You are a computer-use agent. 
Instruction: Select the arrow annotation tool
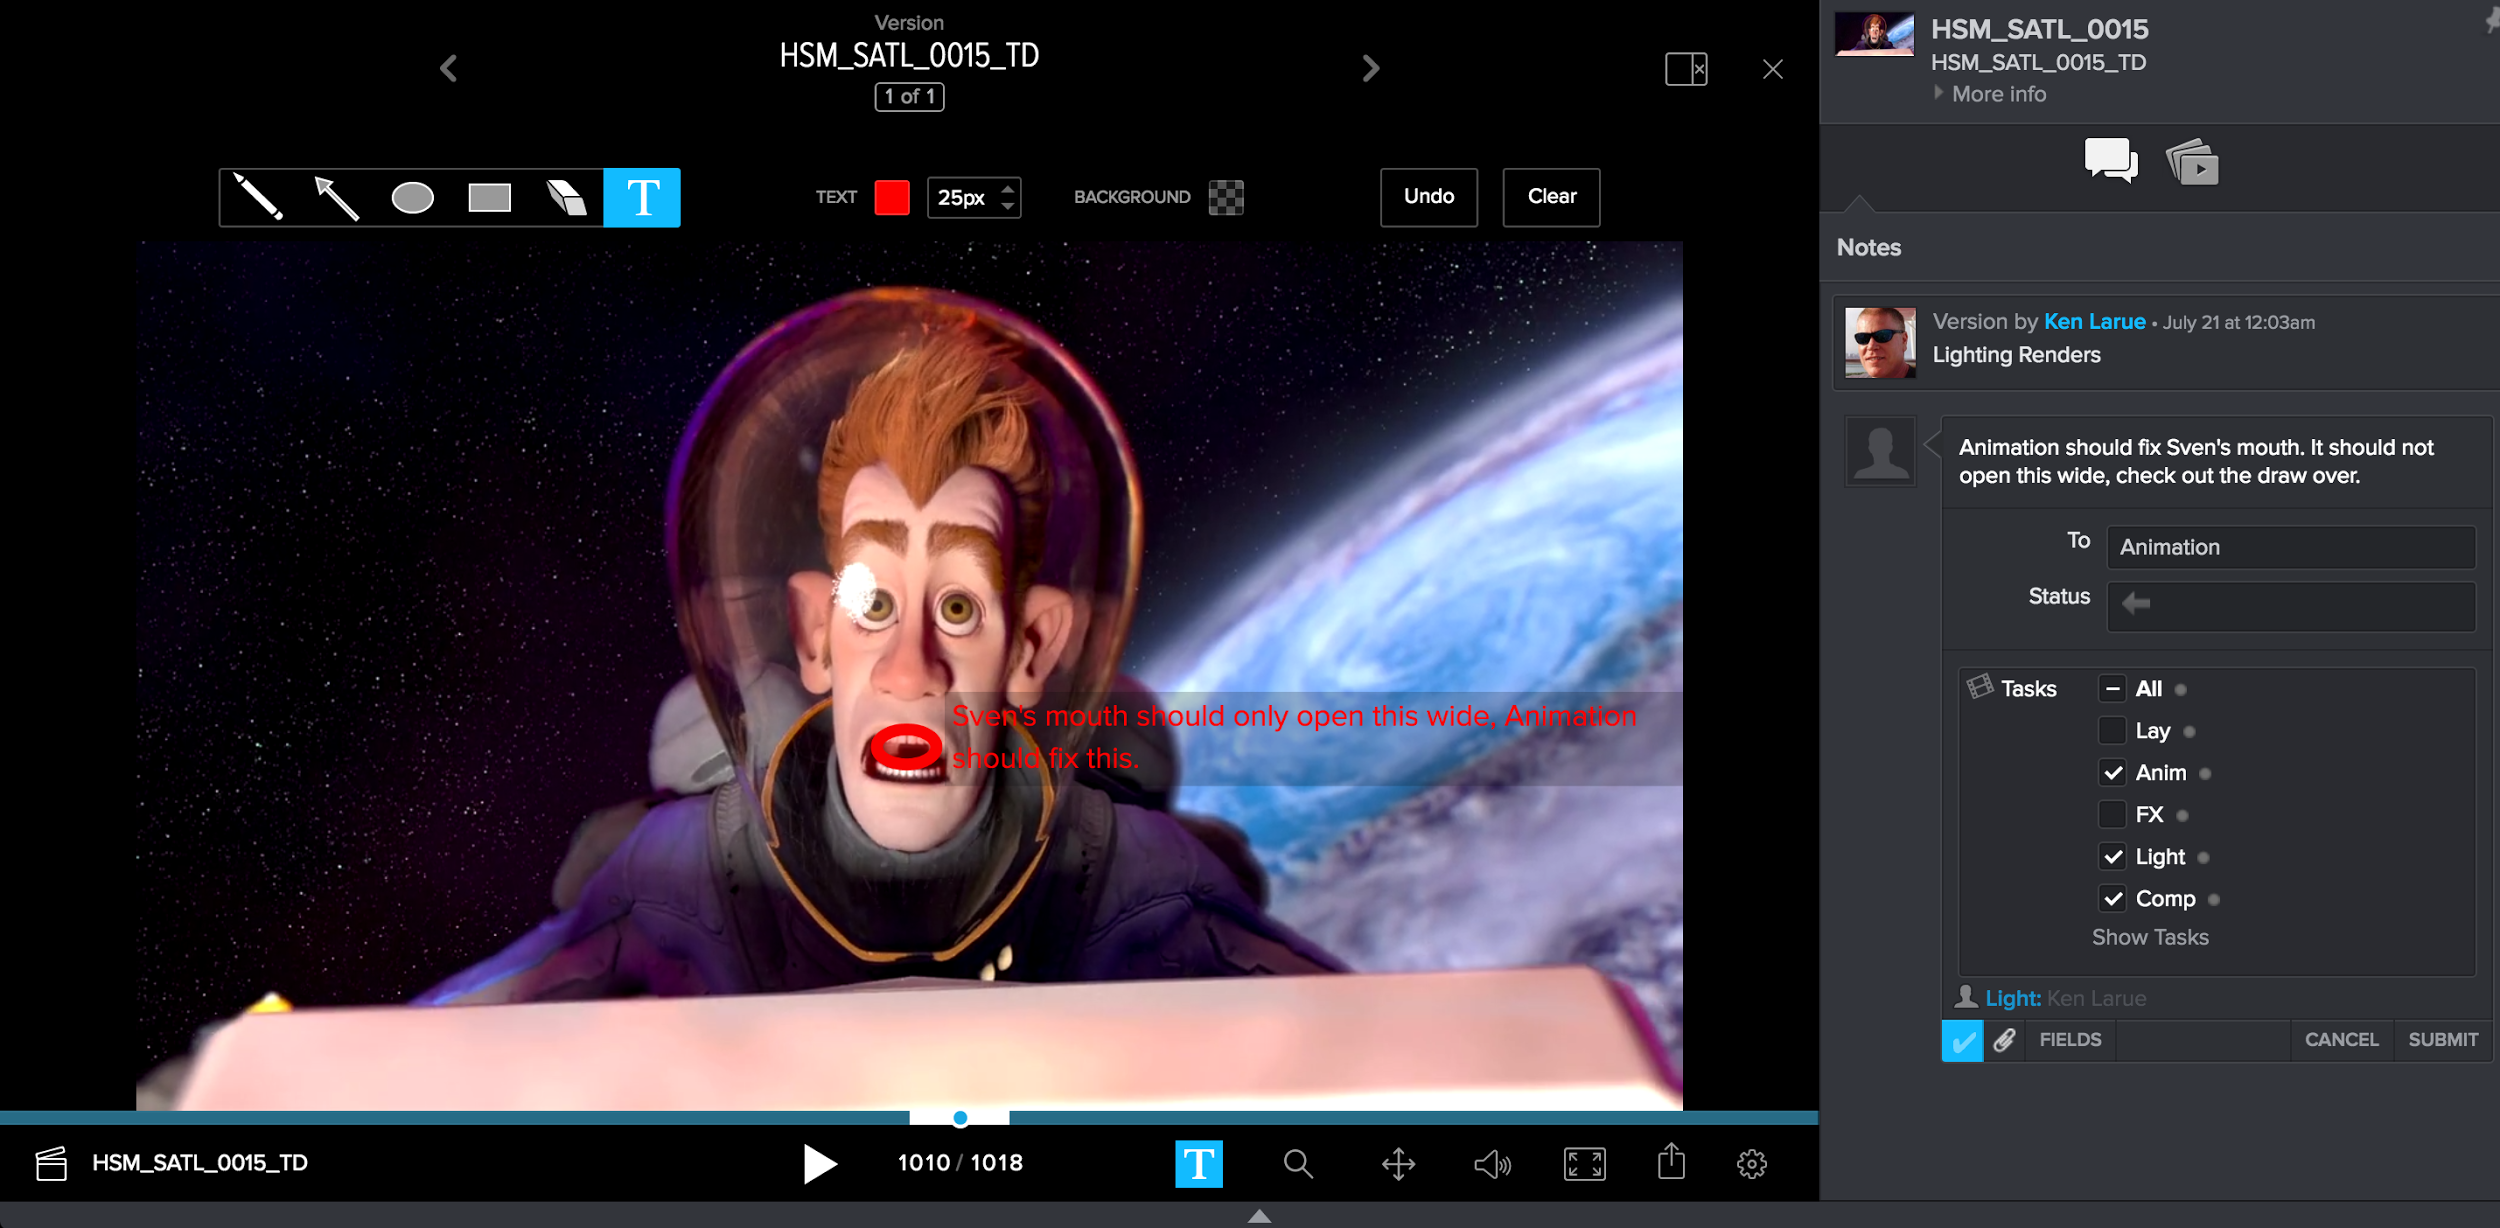(x=336, y=197)
